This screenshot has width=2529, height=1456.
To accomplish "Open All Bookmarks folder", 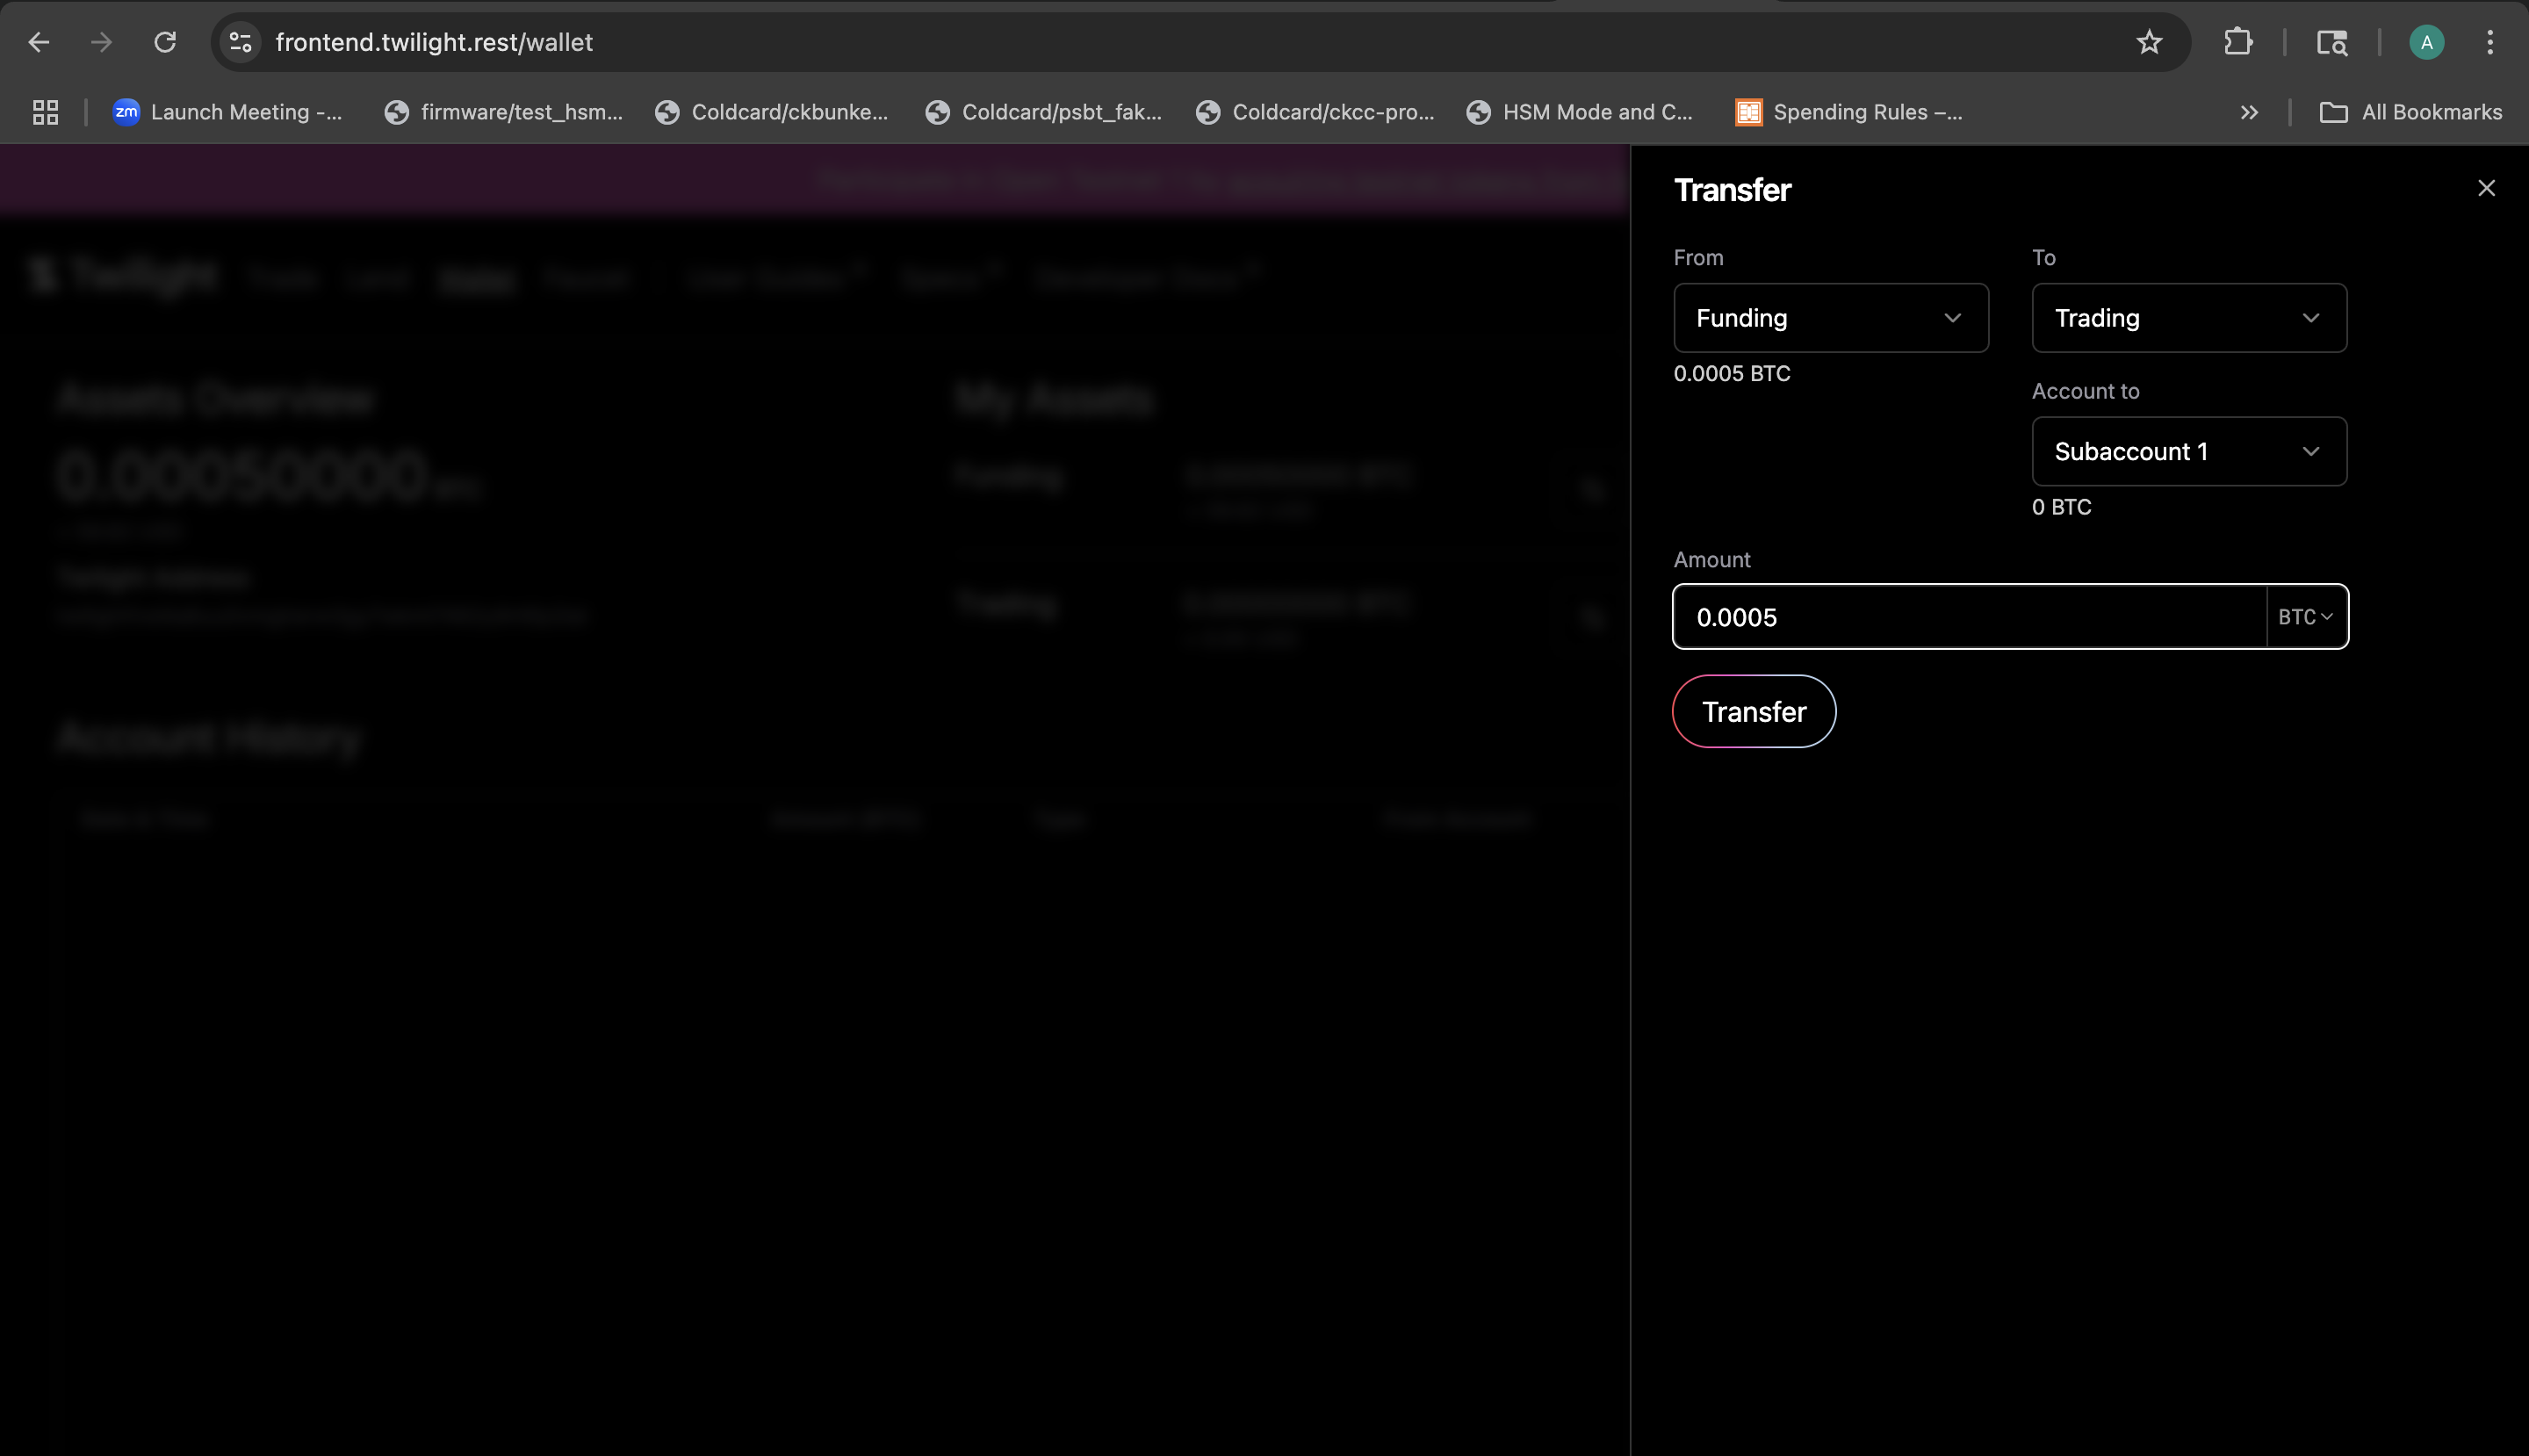I will pos(2410,112).
